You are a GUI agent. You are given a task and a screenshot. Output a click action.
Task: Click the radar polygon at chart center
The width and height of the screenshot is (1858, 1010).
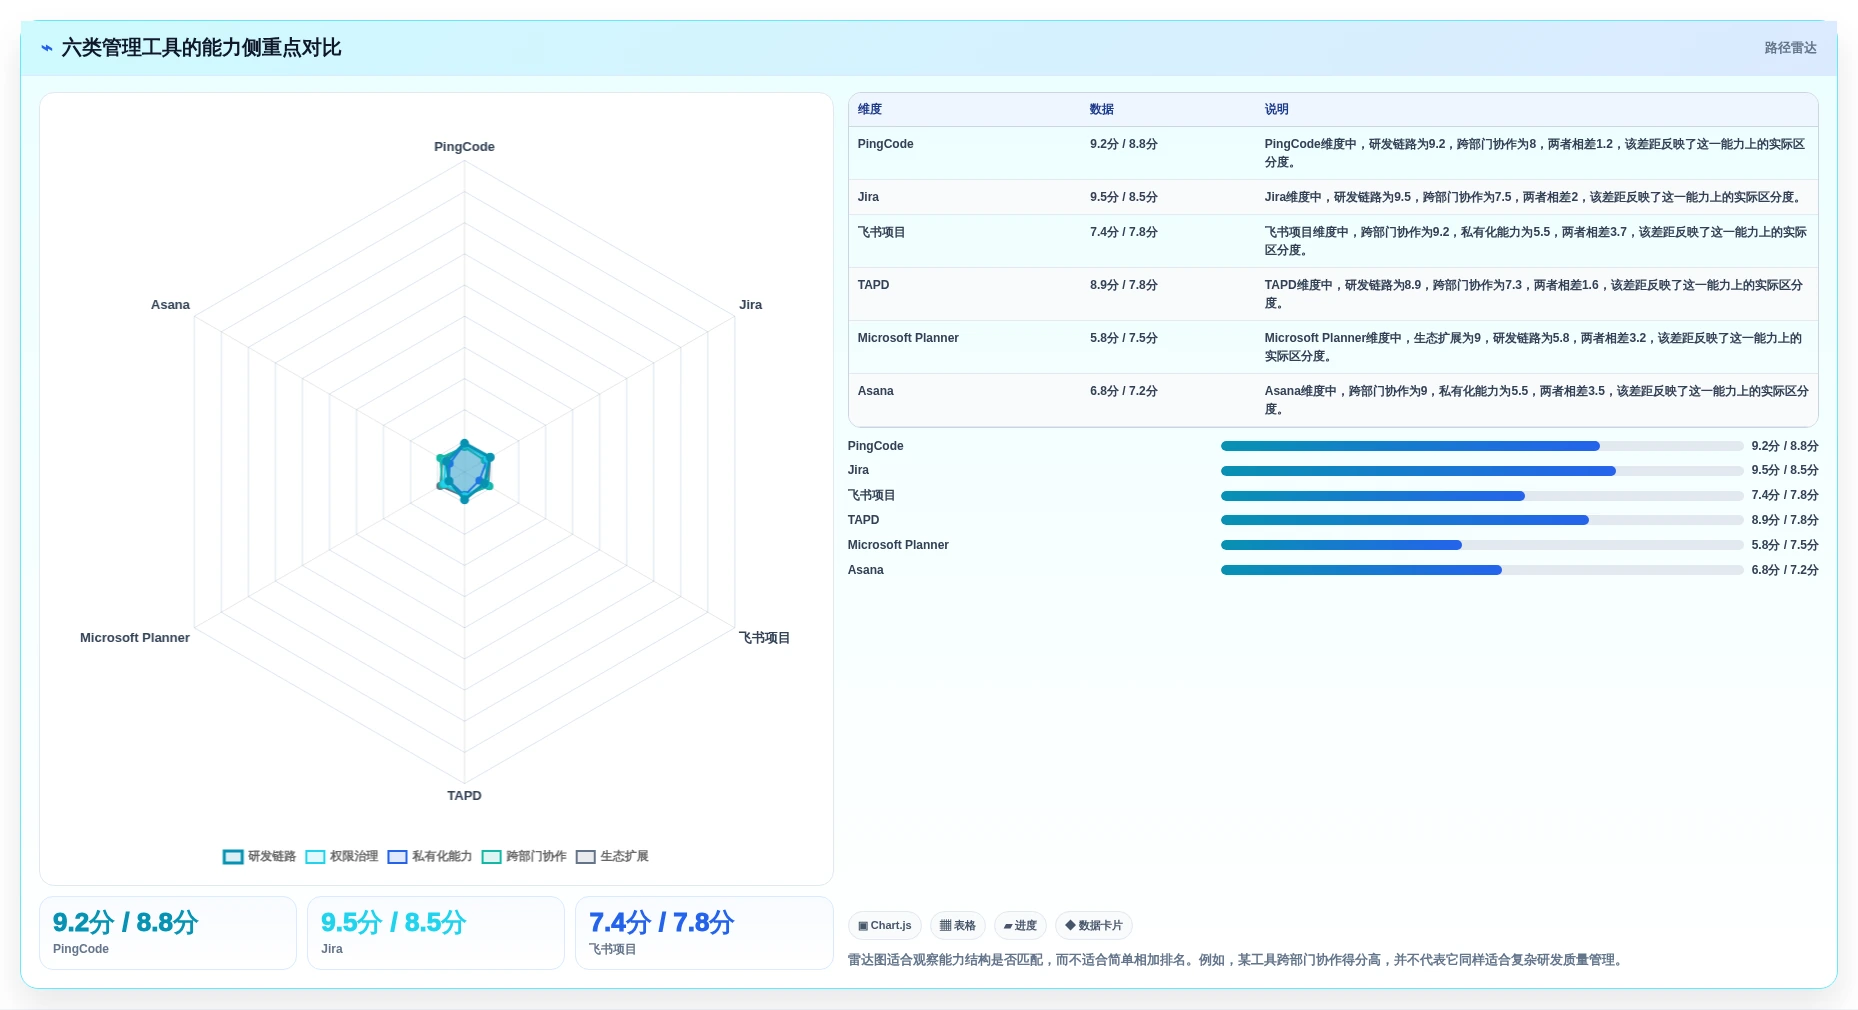464,471
